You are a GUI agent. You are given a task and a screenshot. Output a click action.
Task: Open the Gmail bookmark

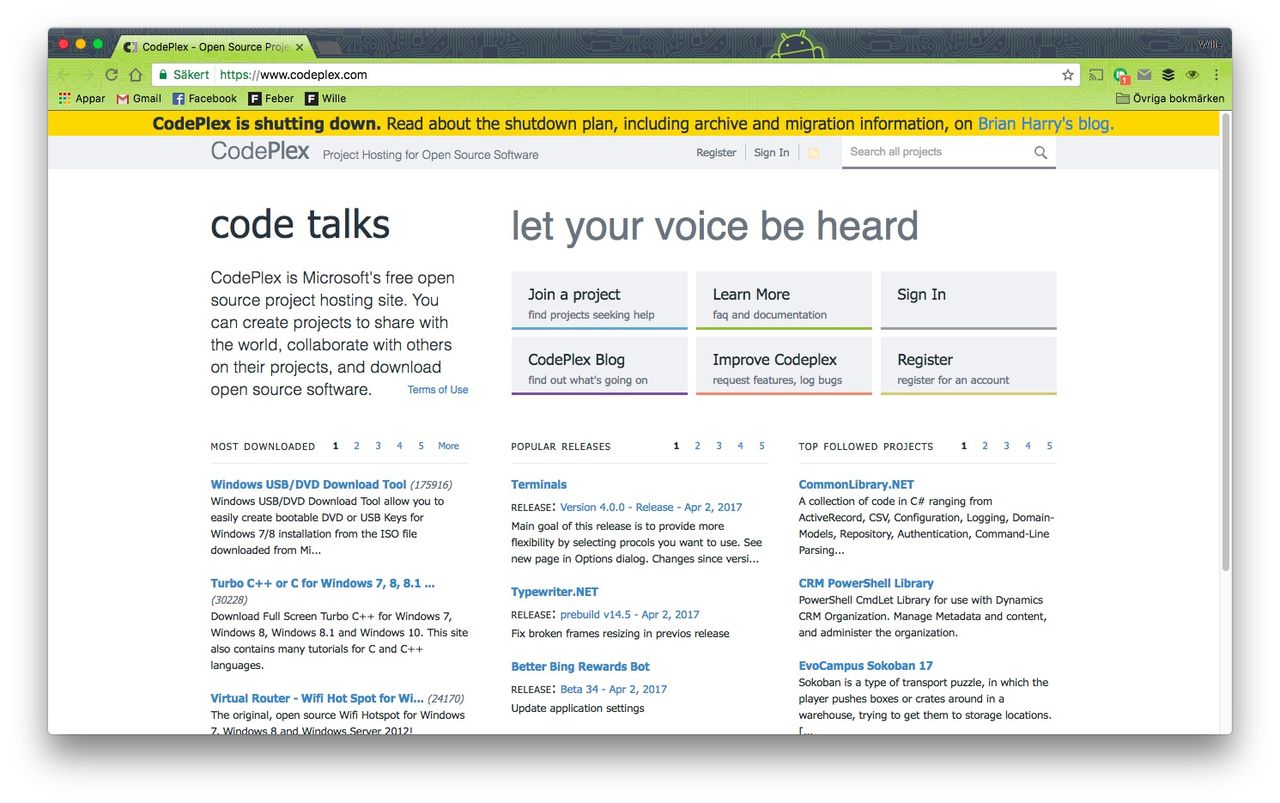(139, 98)
